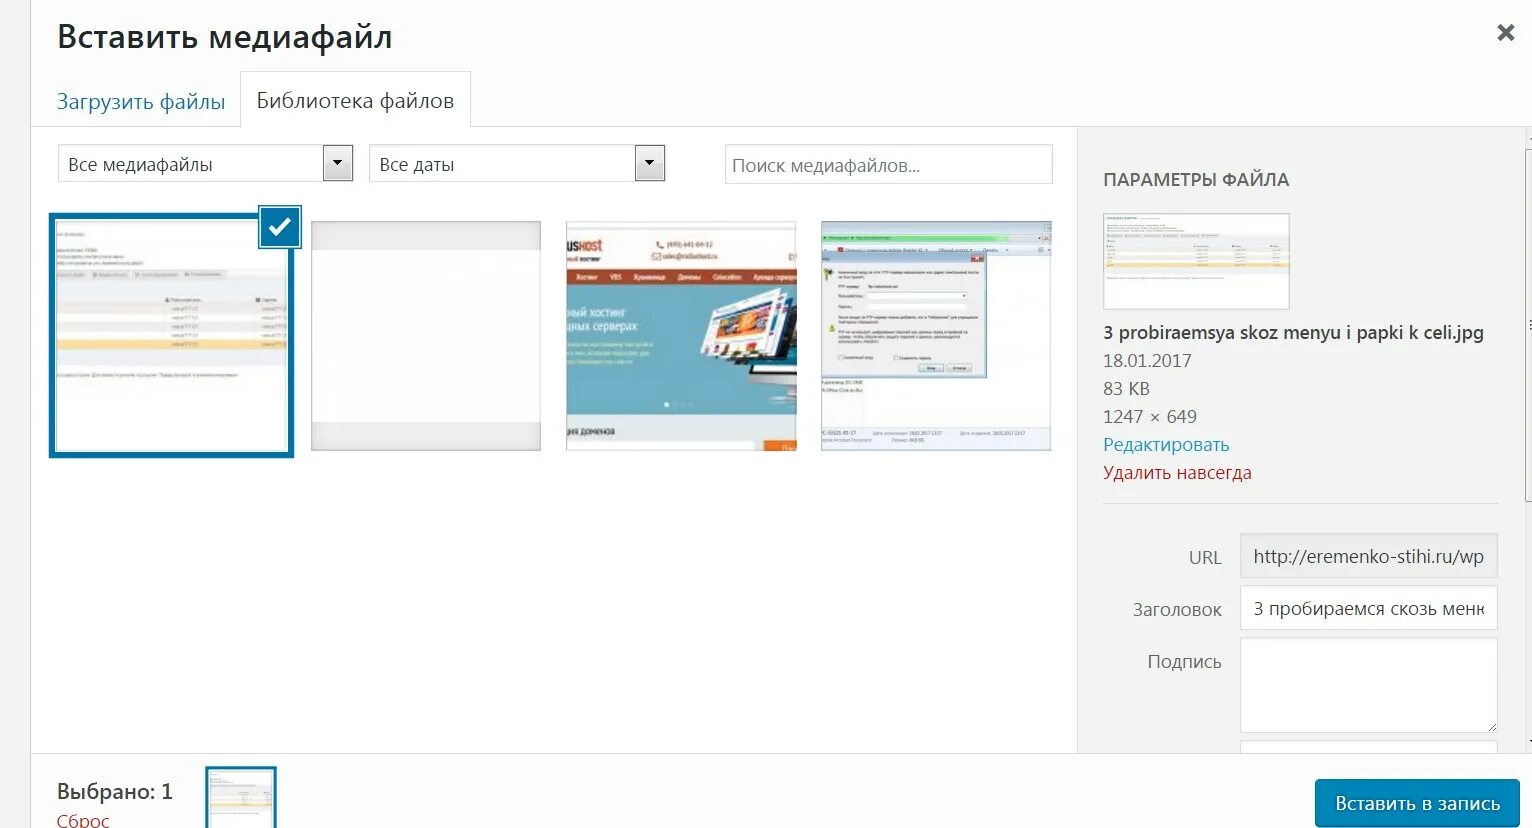Screen dimensions: 1532x828
Task: Open "Редактировать" for the selected image
Action: click(x=1165, y=444)
